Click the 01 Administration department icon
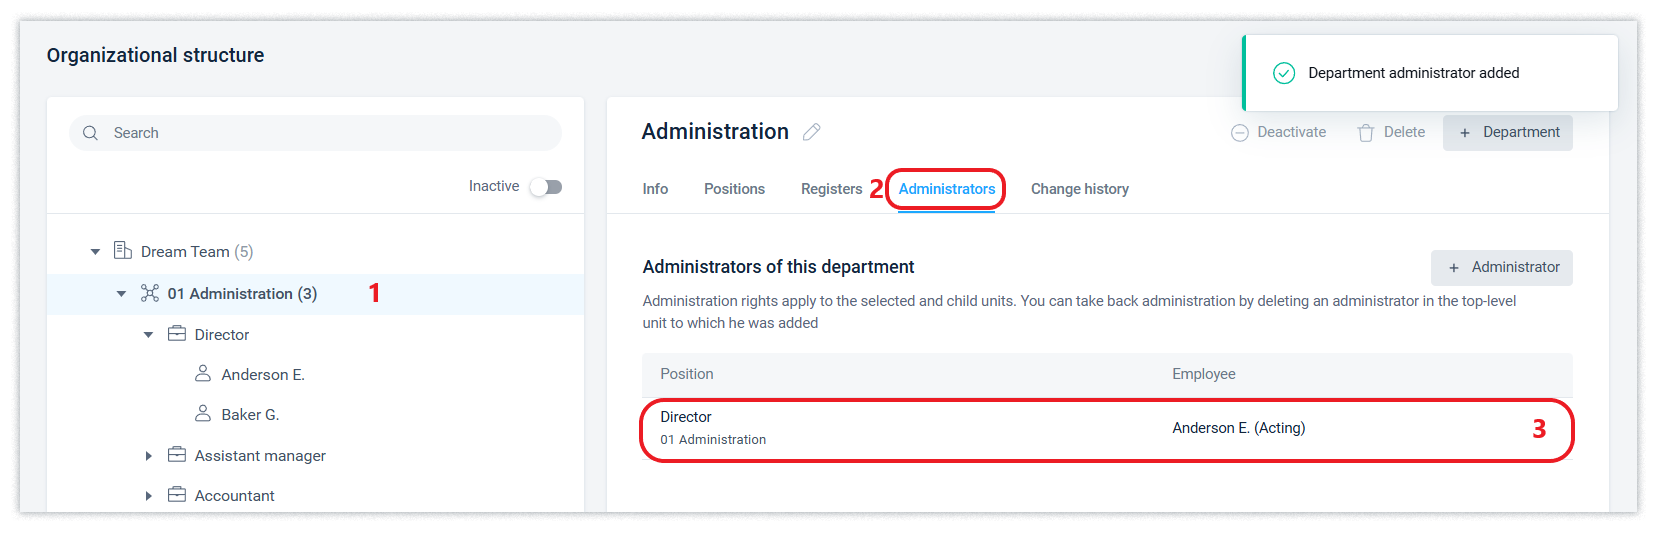This screenshot has width=1656, height=533. coord(150,293)
